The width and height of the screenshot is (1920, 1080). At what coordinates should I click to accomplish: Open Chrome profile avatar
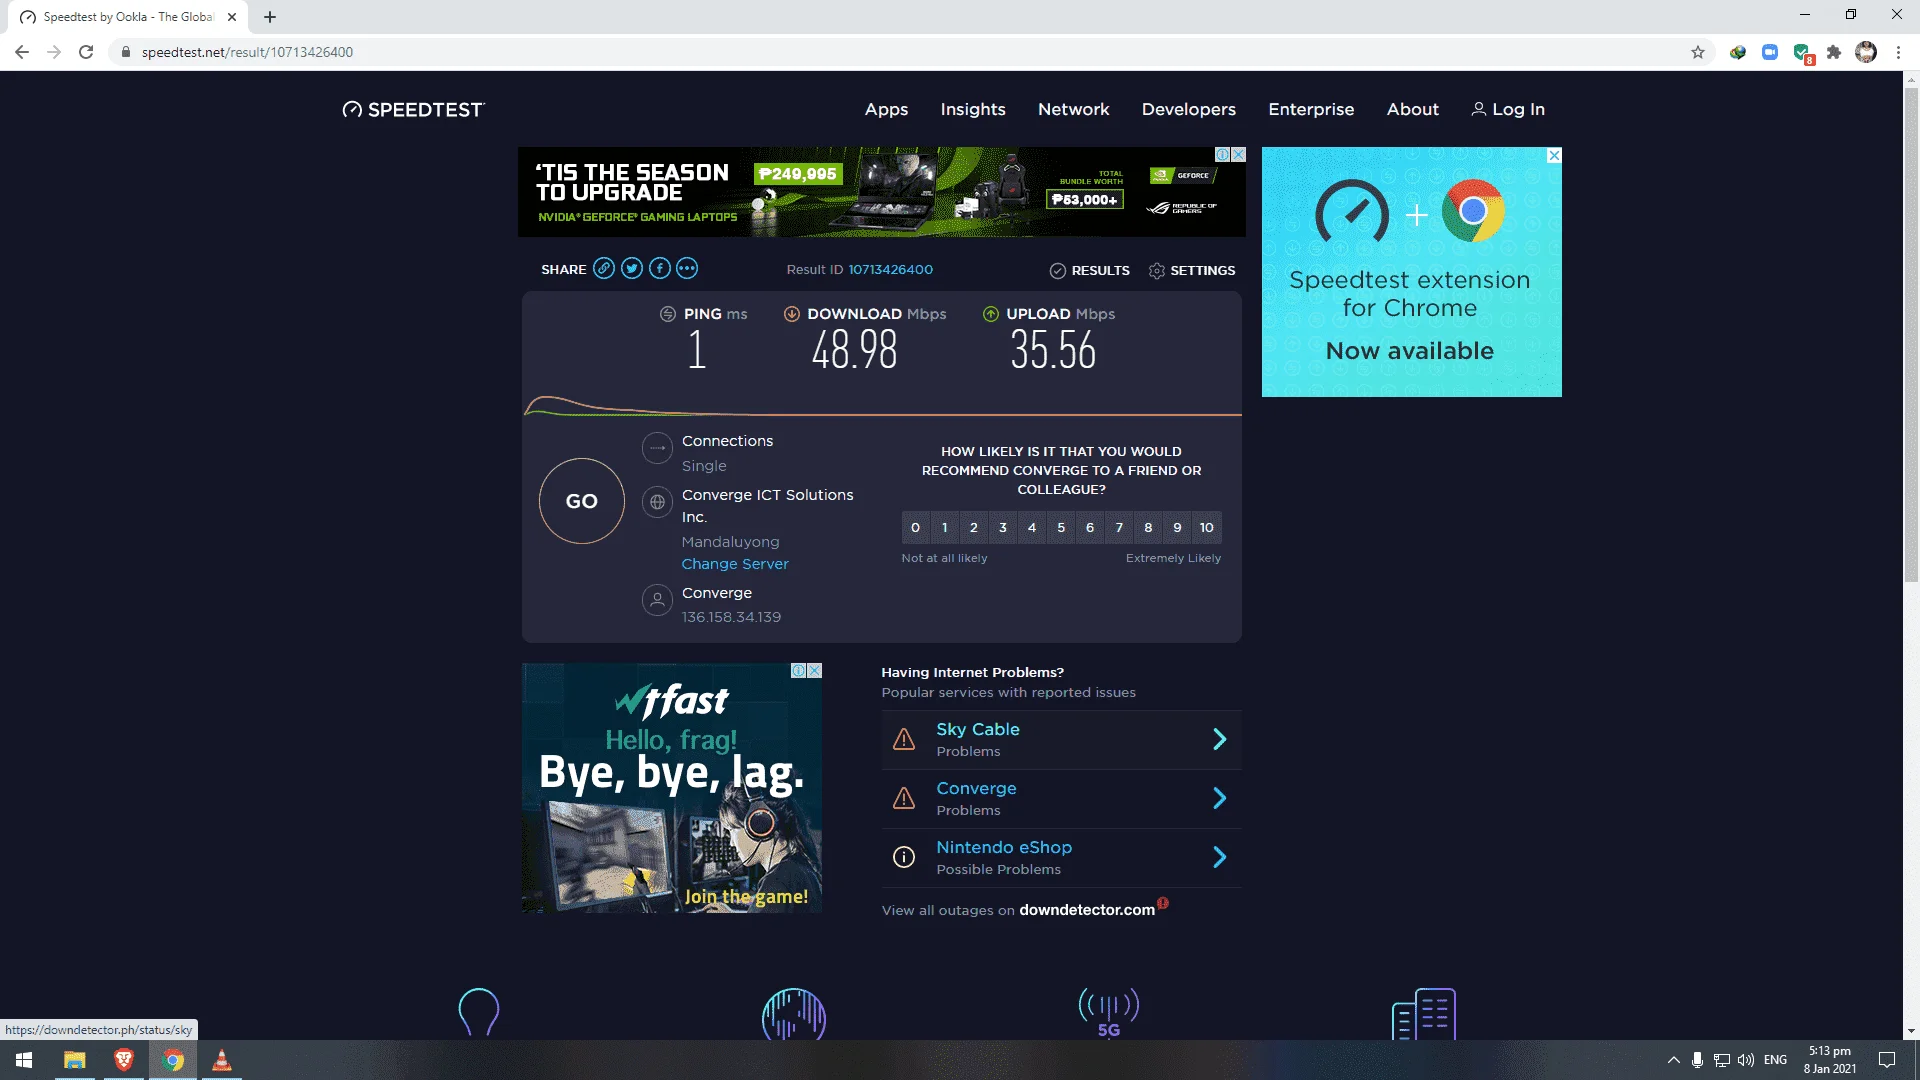click(1866, 52)
